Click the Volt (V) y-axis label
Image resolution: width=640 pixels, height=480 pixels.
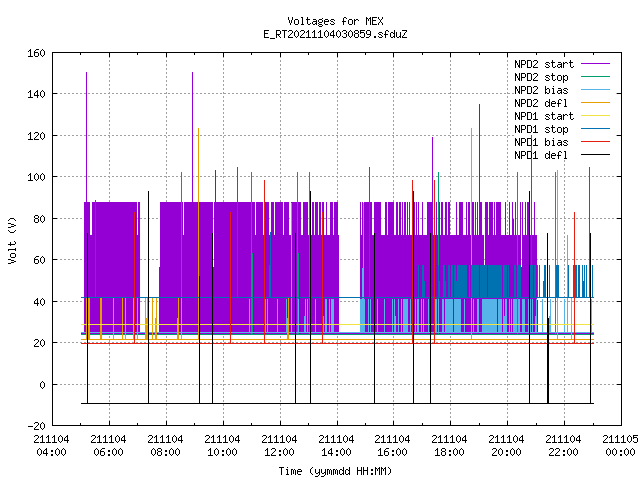click(12, 241)
